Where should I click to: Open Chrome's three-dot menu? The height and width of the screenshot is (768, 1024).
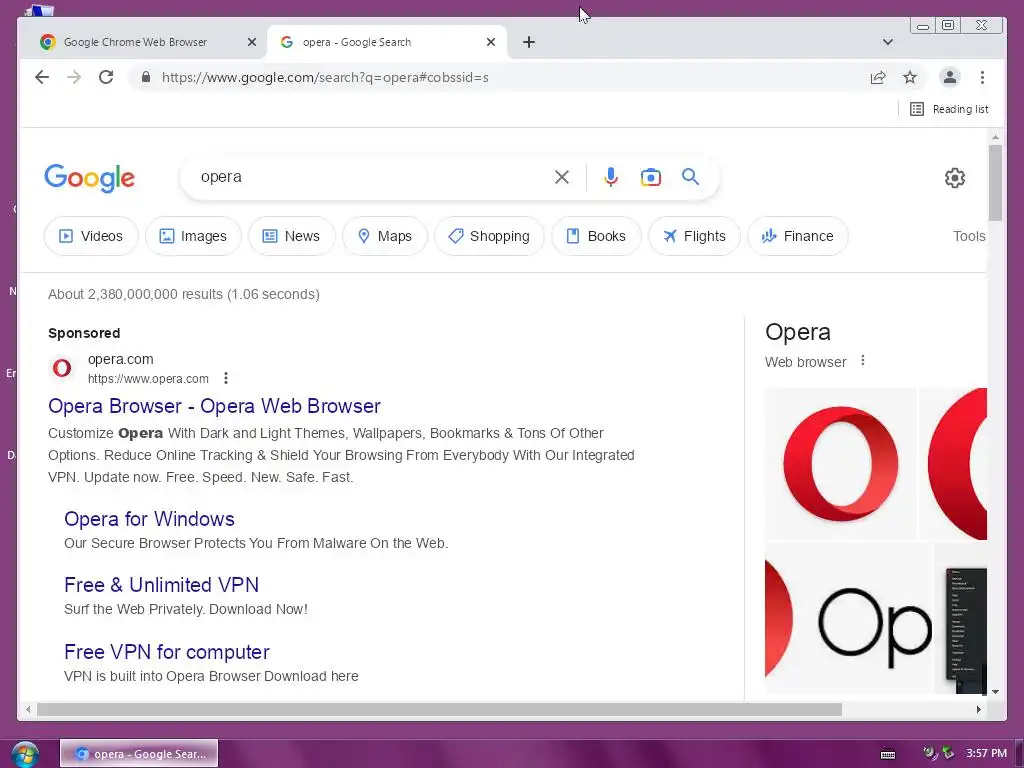pos(982,77)
